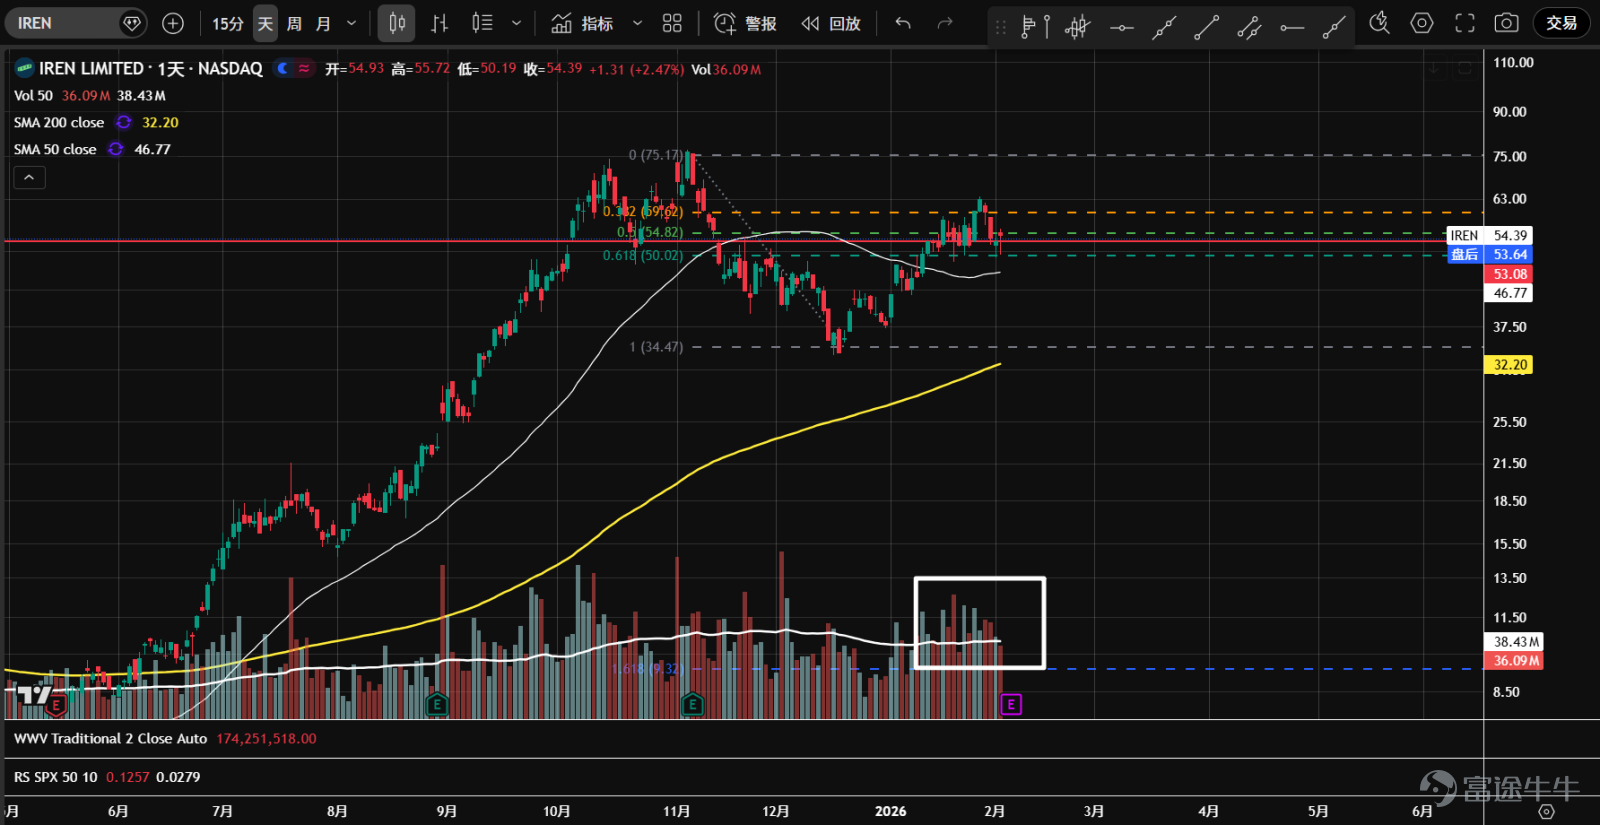This screenshot has height=825, width=1600.
Task: Open the 指标 indicators menu
Action: (582, 23)
